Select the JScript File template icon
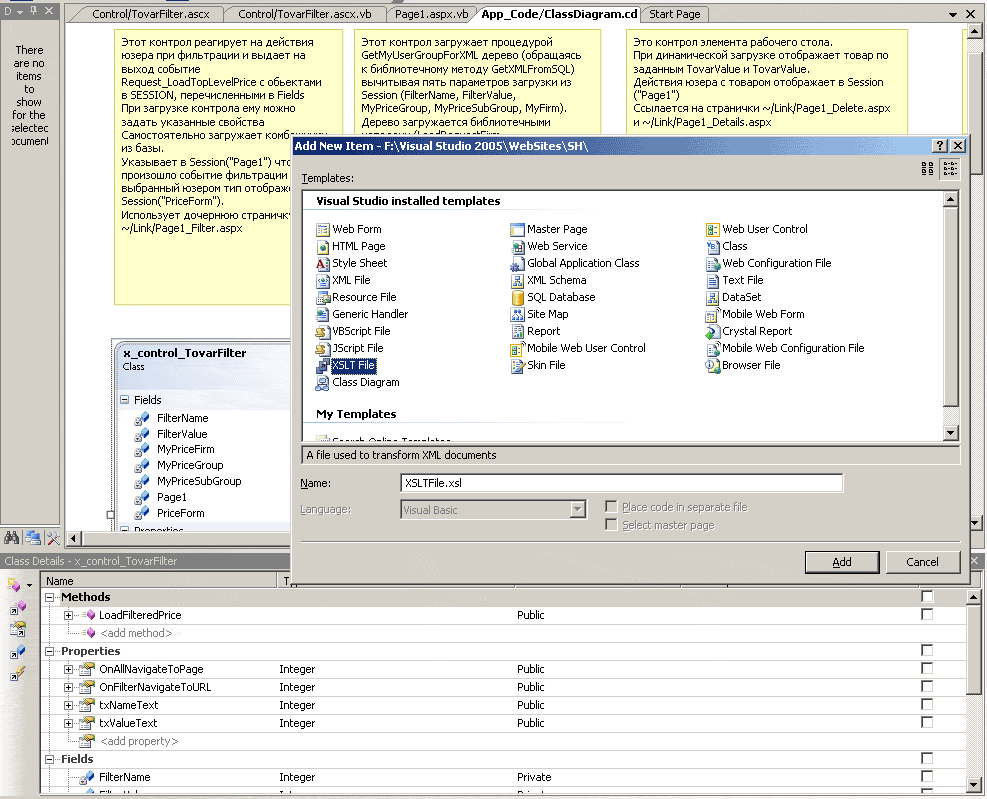The width and height of the screenshot is (987, 799). click(323, 348)
